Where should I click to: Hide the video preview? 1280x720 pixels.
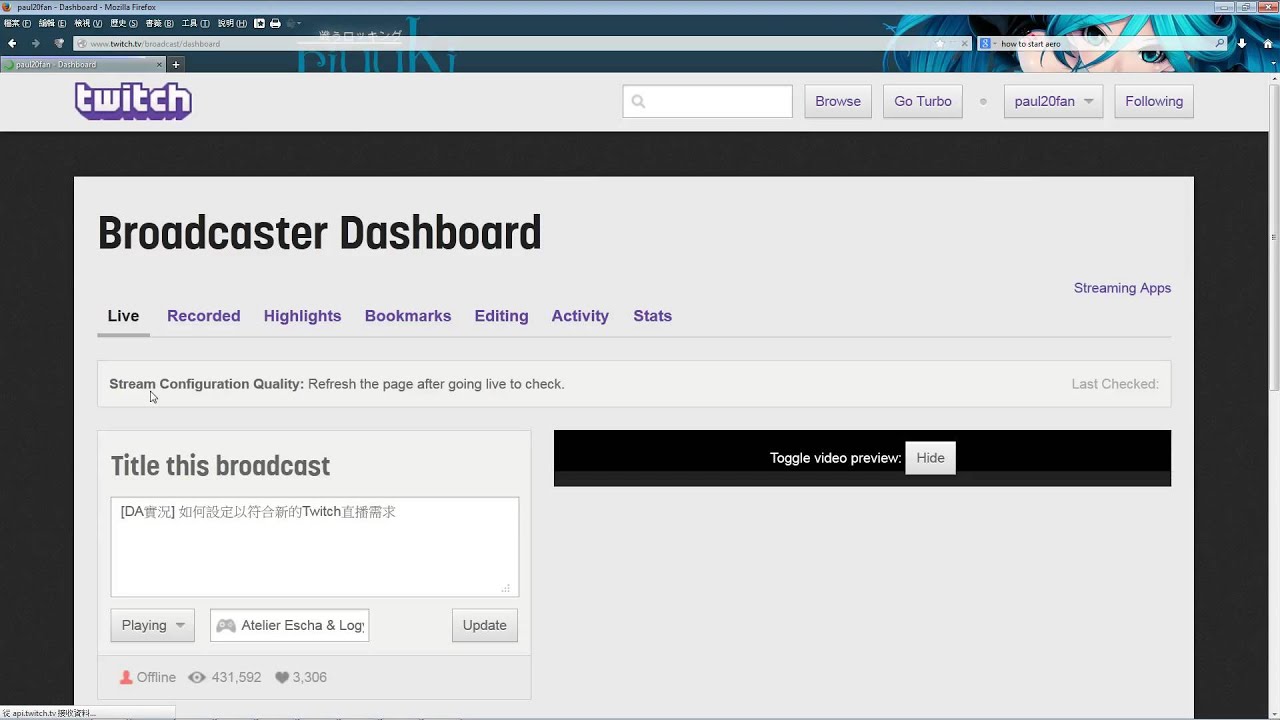(x=930, y=458)
